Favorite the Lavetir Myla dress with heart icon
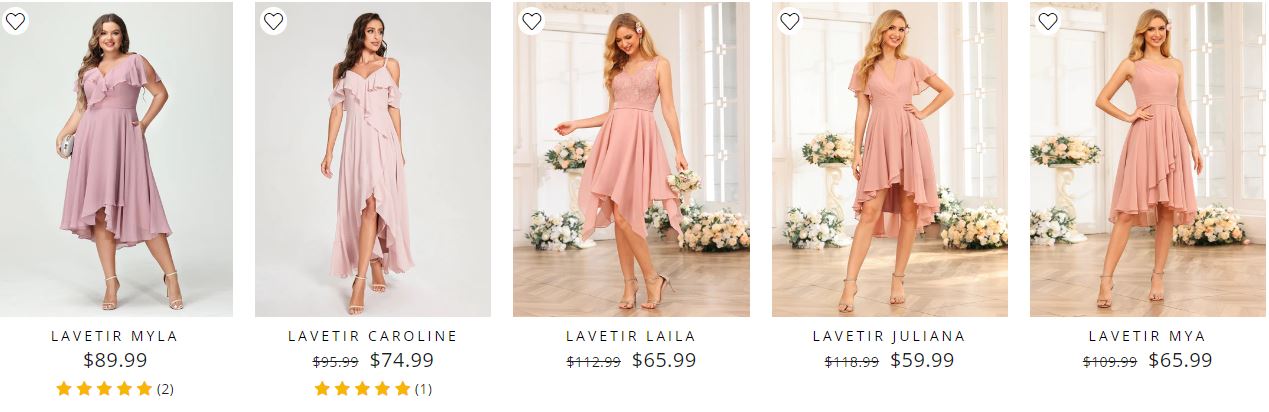The width and height of the screenshot is (1269, 412). 15,21
